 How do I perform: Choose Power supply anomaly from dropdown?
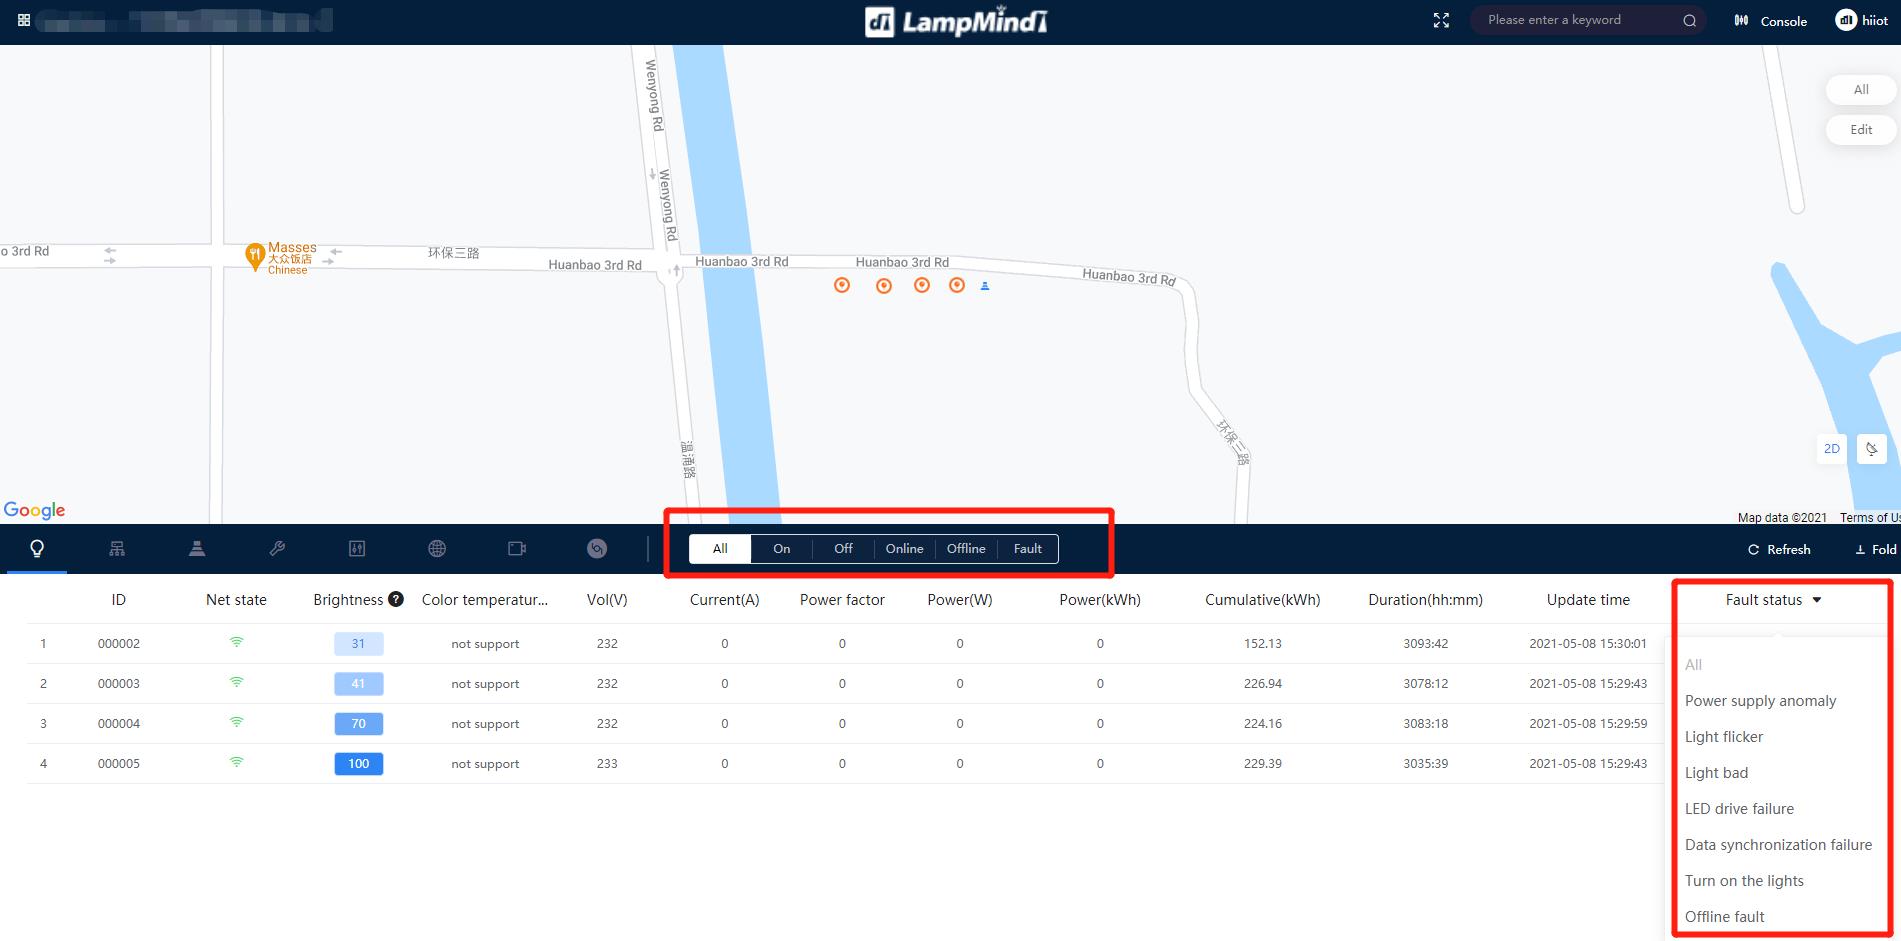point(1760,701)
